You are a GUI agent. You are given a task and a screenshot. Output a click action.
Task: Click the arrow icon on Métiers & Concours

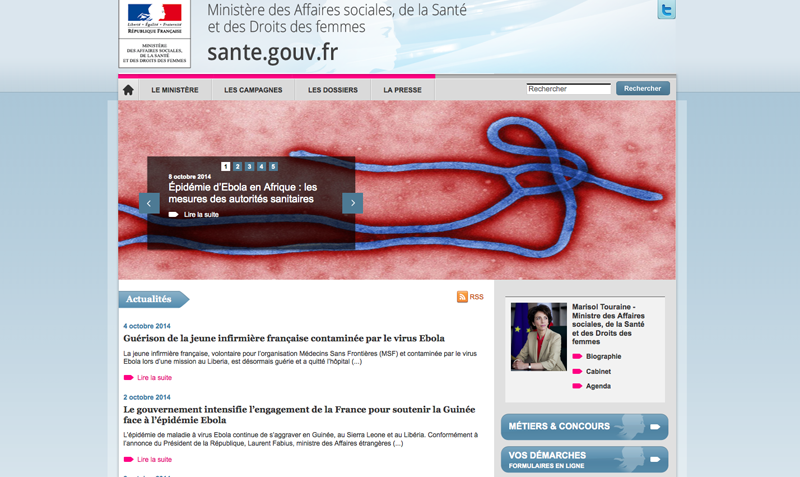655,427
